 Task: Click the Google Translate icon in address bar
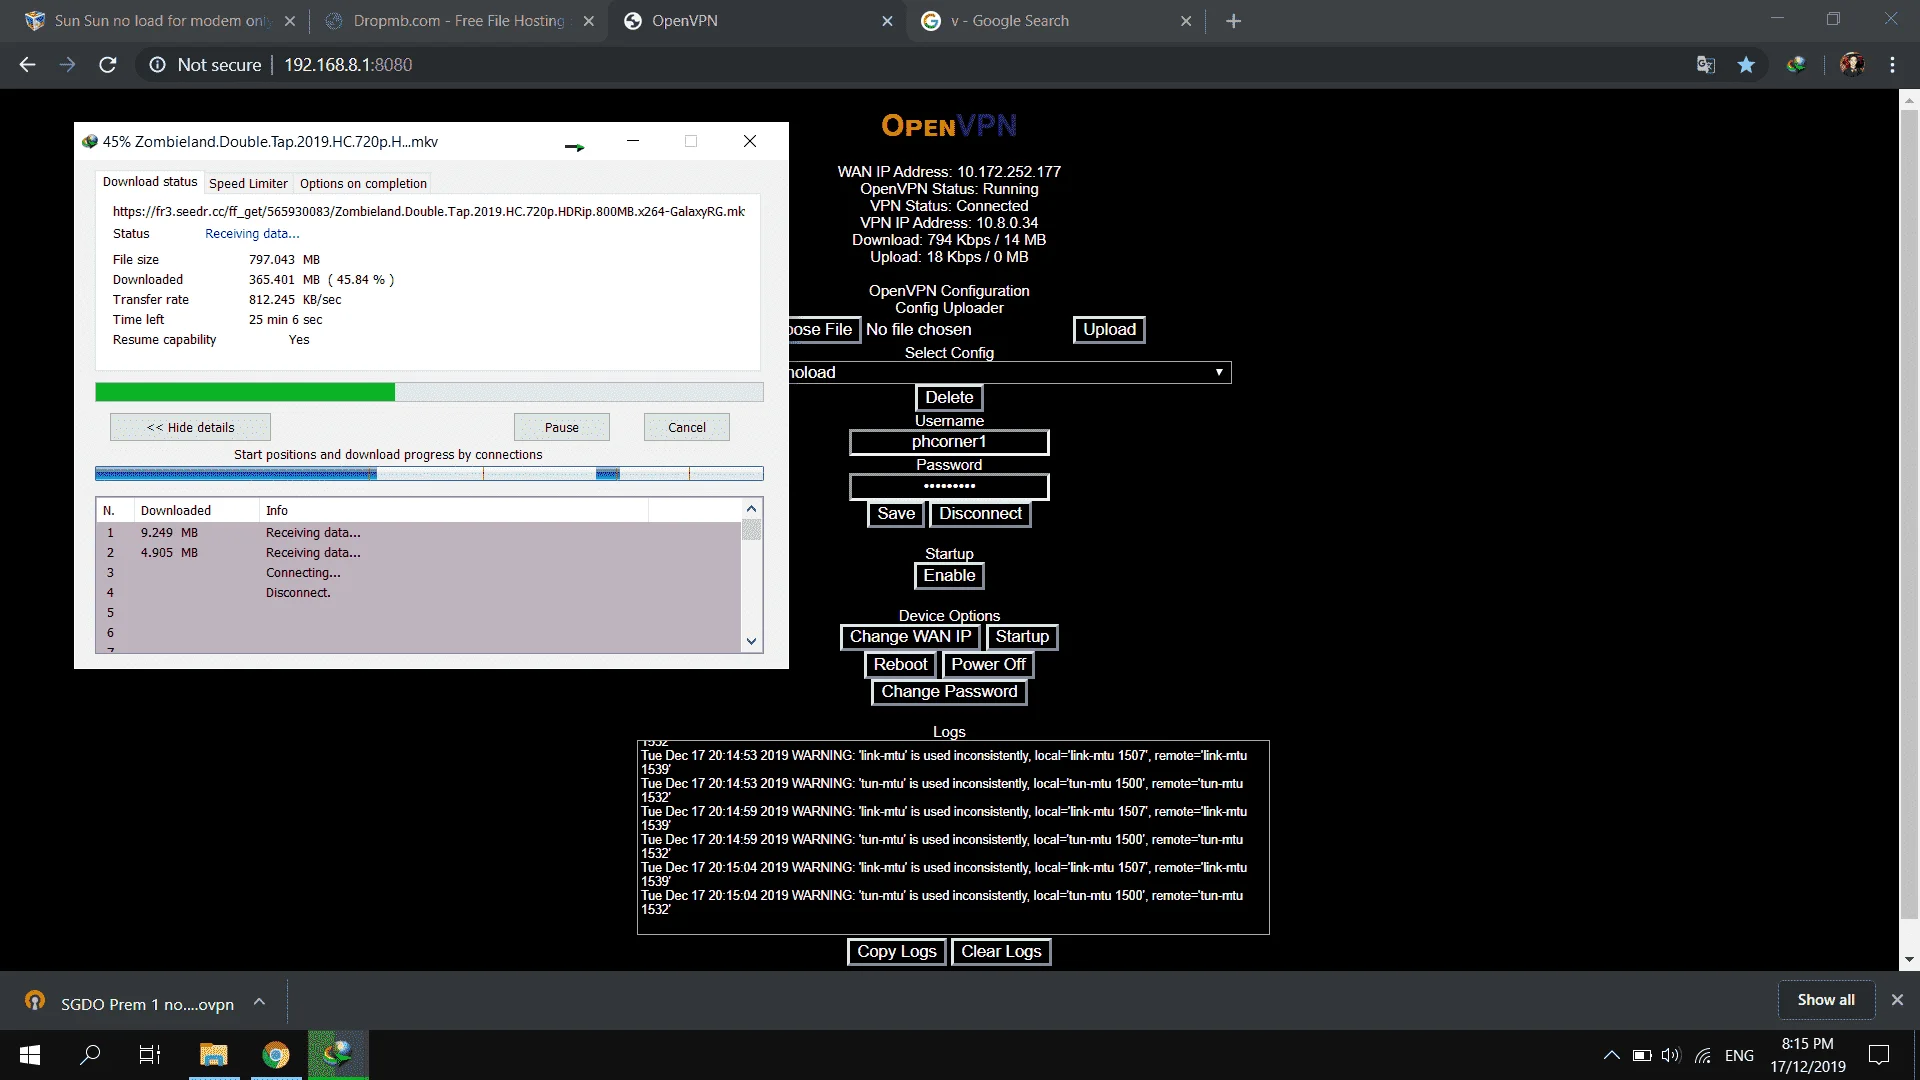[x=1706, y=65]
